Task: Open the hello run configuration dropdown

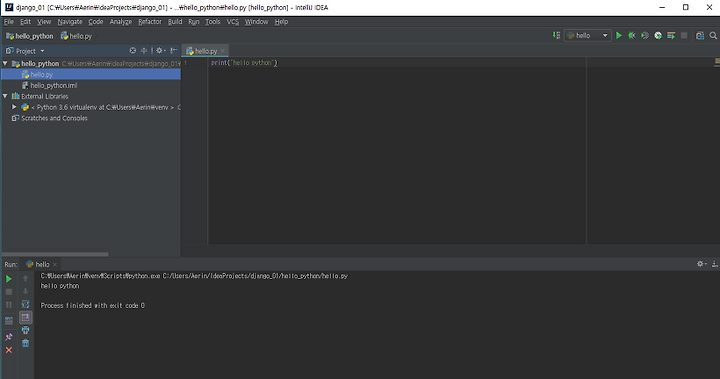Action: pyautogui.click(x=588, y=35)
